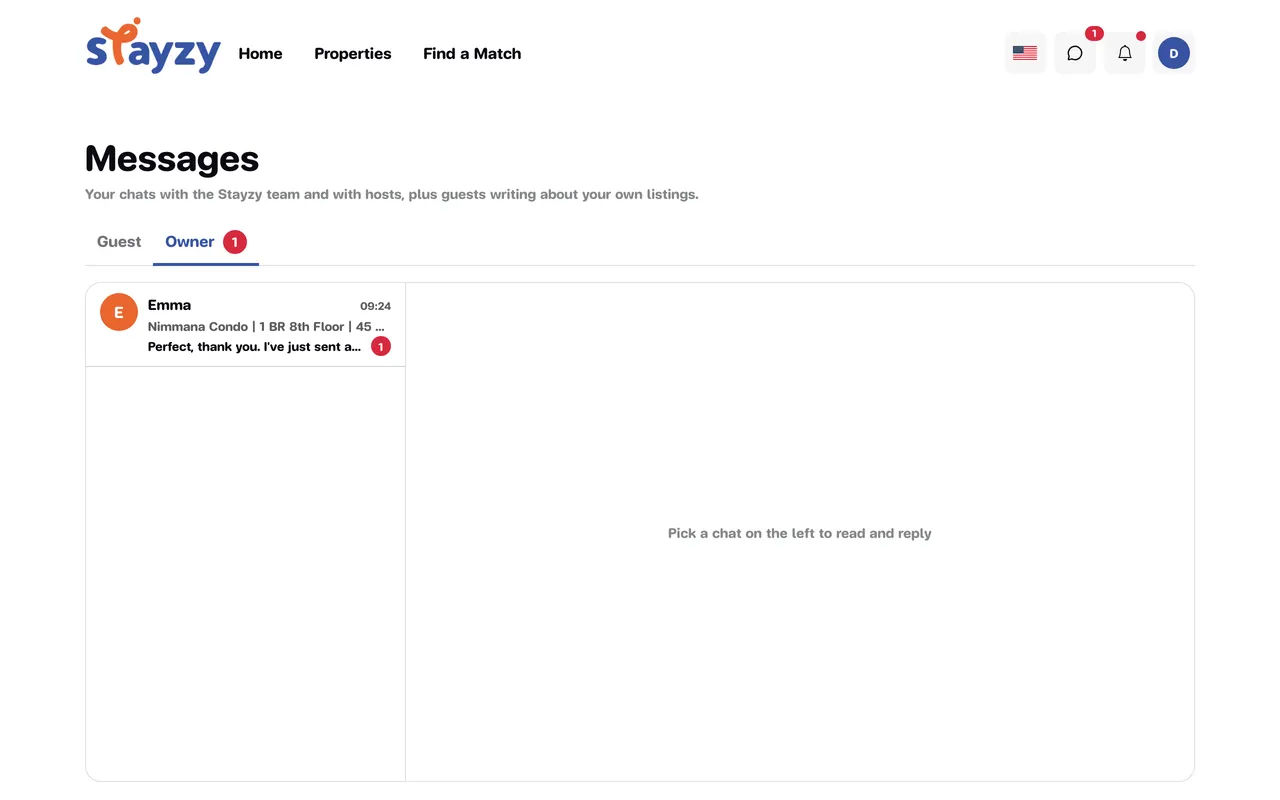Screen dimensions: 1280x800
Task: Open the chat messages icon
Action: pos(1075,53)
